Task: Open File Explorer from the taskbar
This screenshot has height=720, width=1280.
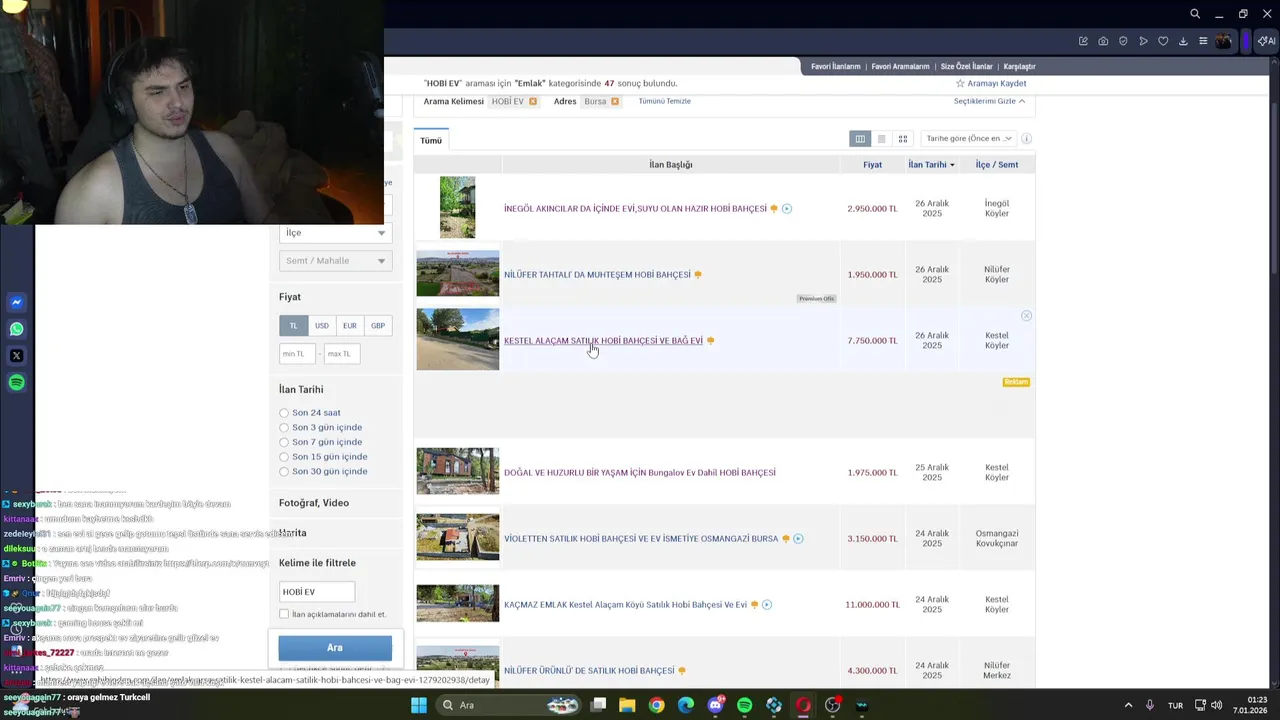Action: [627, 705]
